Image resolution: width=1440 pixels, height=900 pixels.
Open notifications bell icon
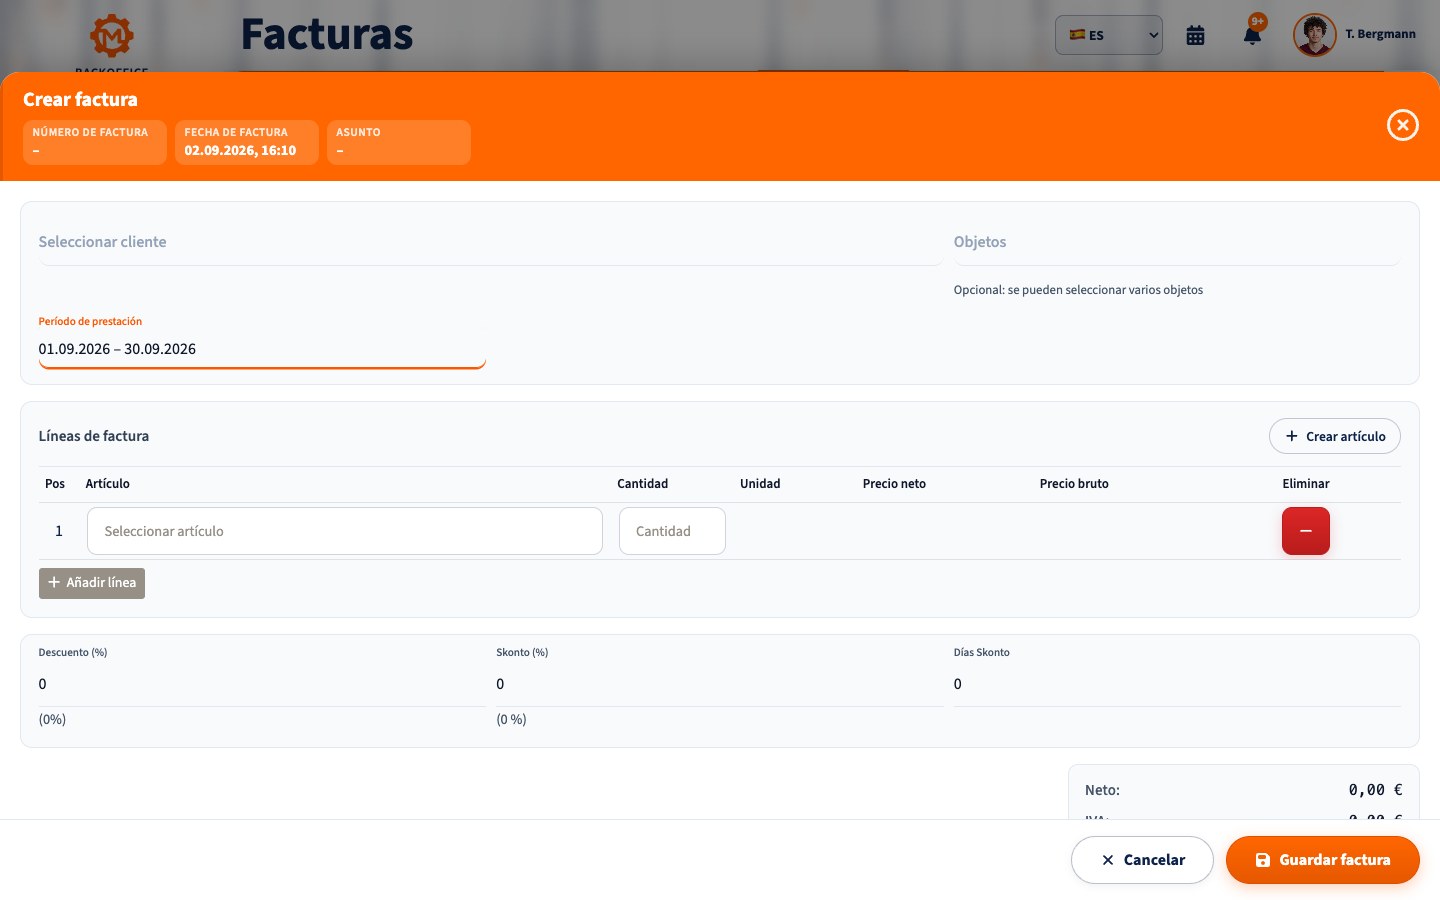point(1252,35)
